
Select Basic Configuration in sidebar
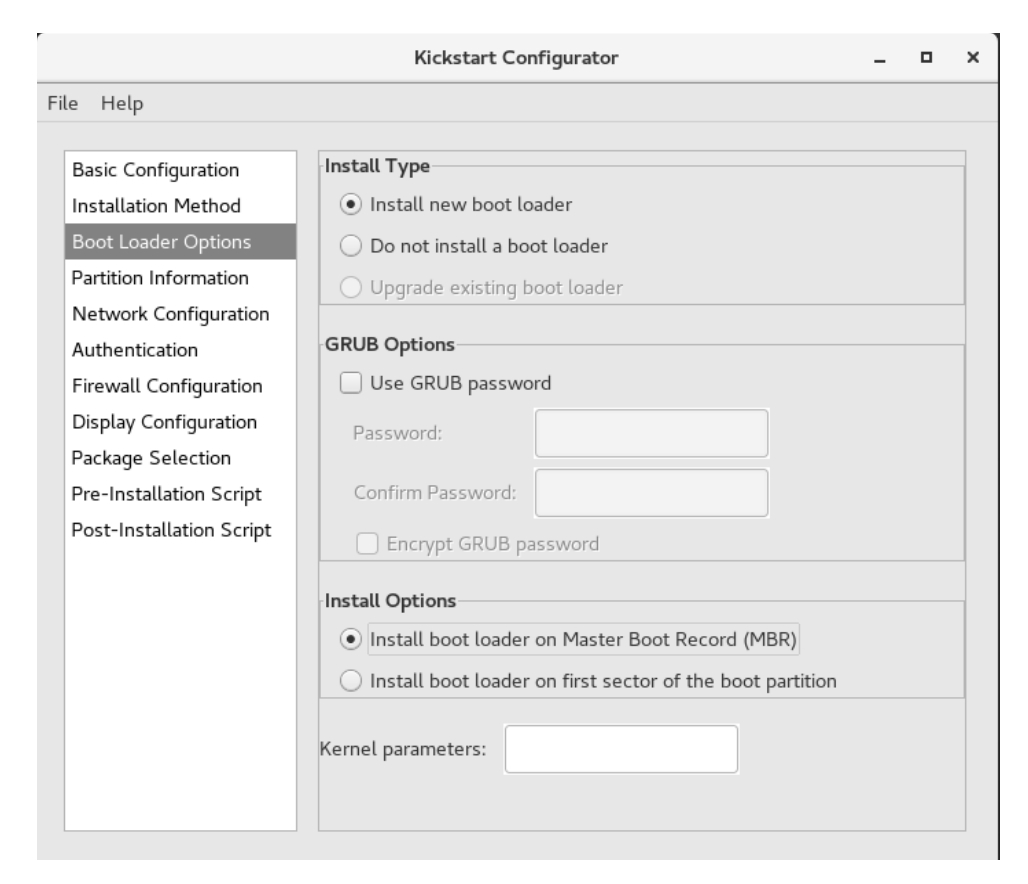click(x=155, y=170)
